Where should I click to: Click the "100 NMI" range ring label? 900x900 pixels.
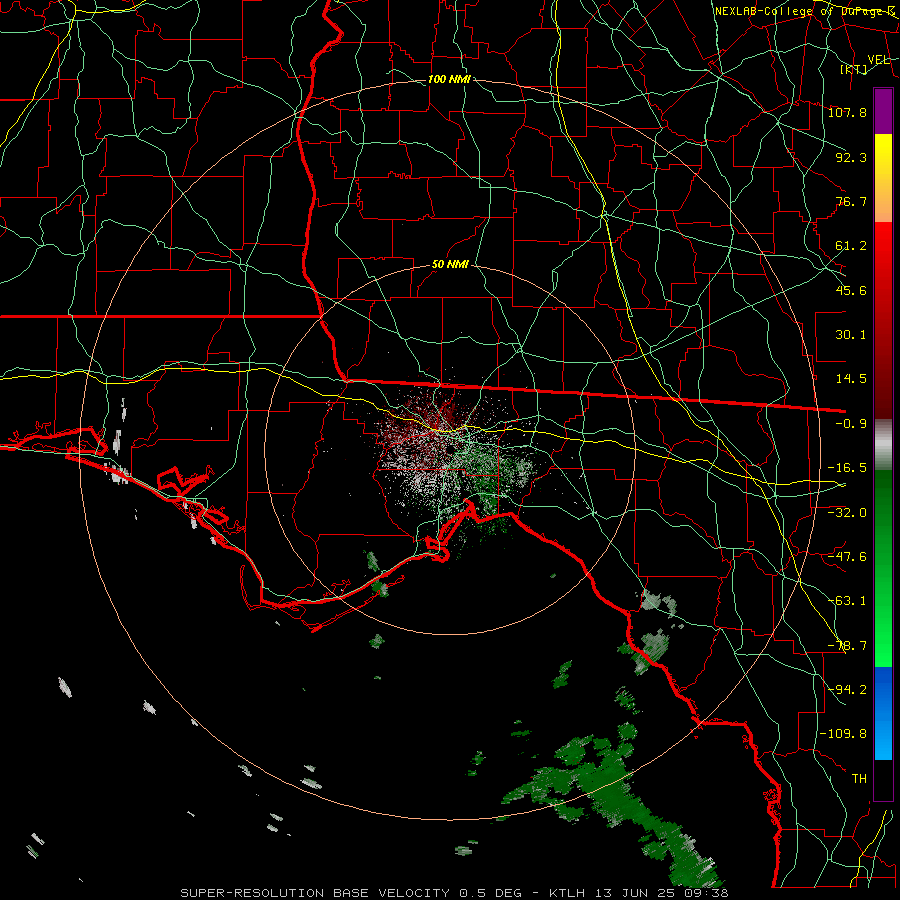click(449, 79)
